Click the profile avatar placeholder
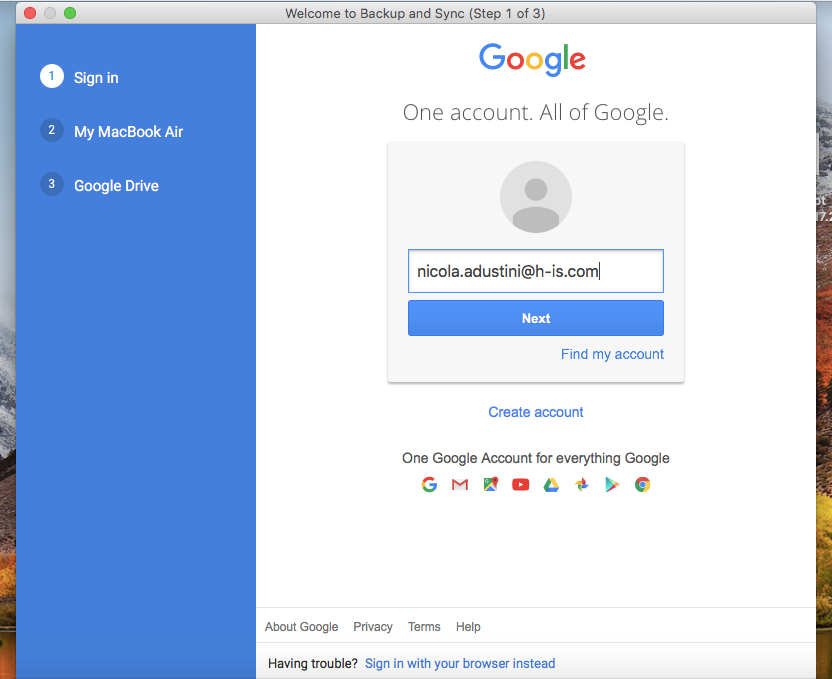 click(536, 197)
